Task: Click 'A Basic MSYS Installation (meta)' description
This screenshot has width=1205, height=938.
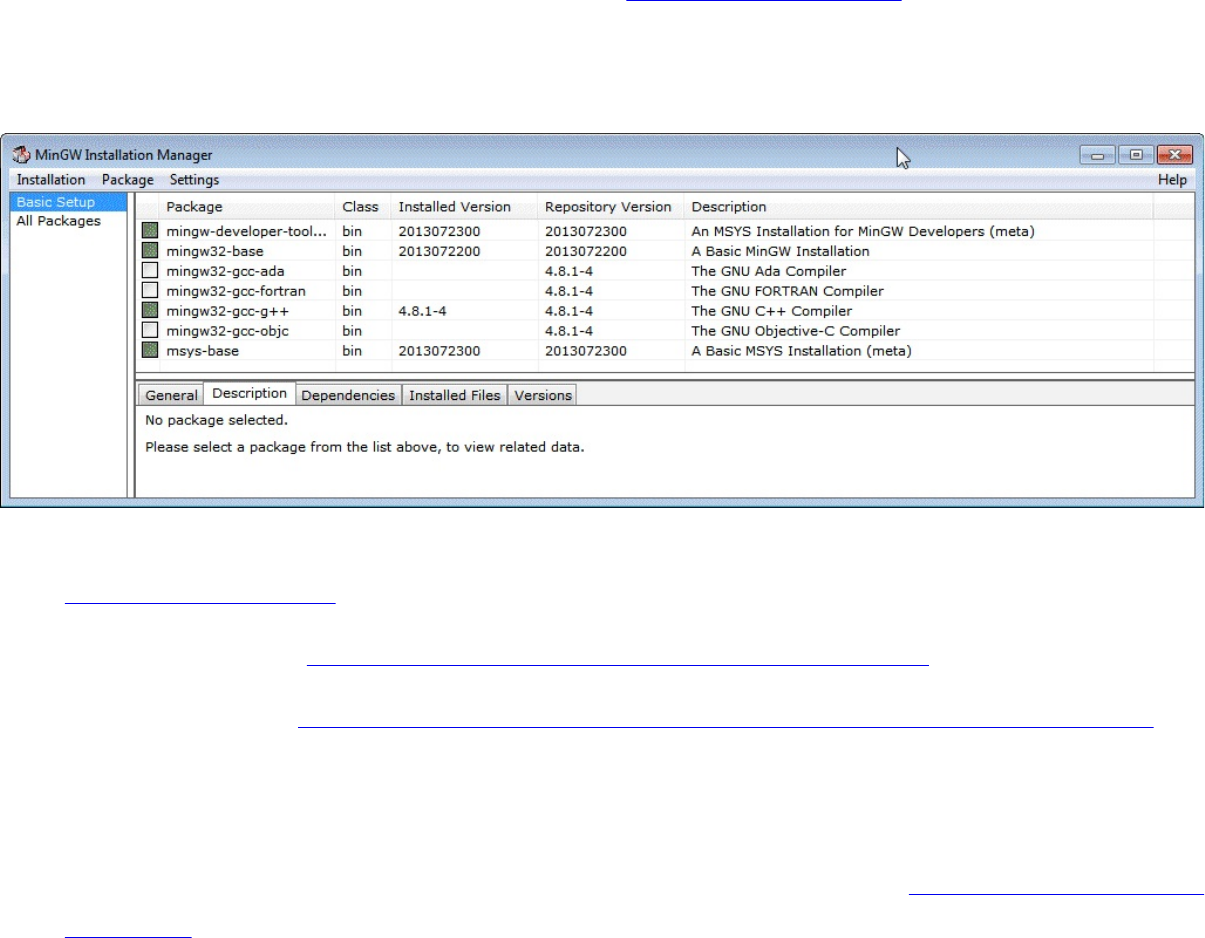Action: click(801, 351)
